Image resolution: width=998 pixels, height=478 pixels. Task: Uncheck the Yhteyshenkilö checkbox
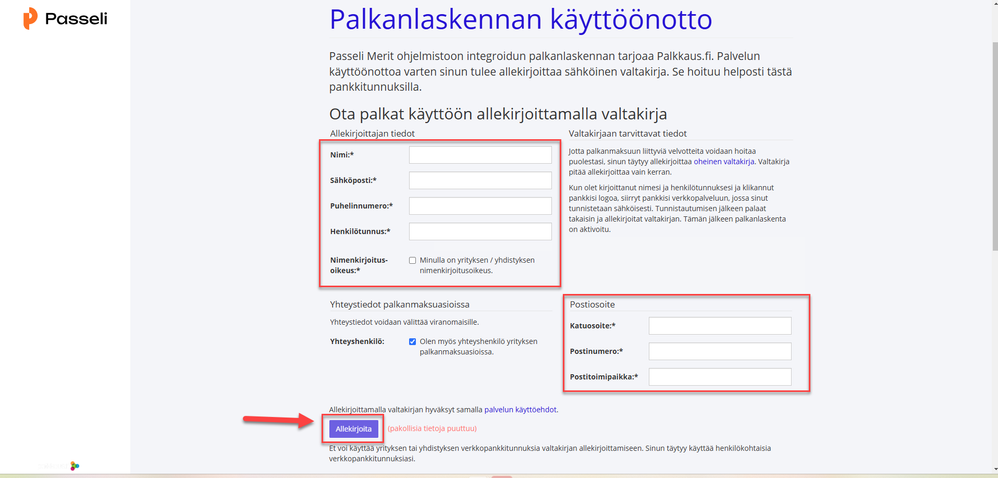click(412, 341)
